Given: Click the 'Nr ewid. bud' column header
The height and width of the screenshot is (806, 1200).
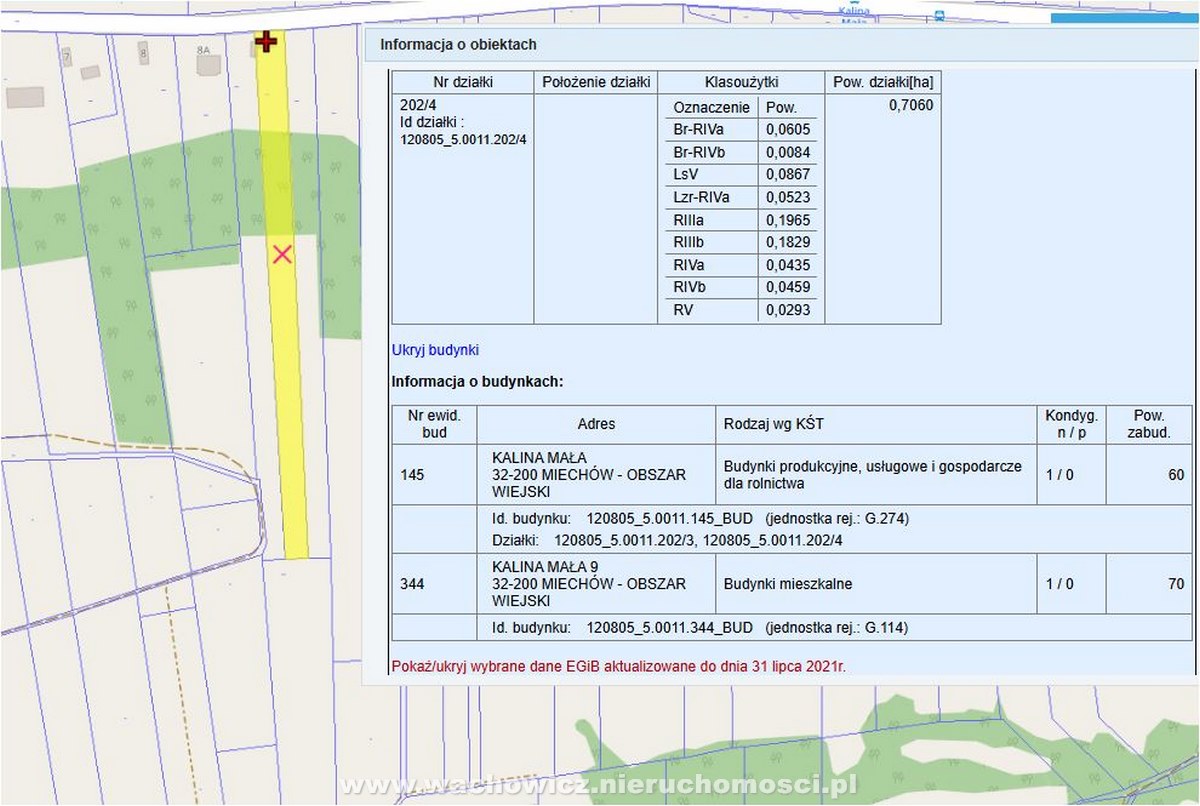Looking at the screenshot, I should (x=435, y=424).
